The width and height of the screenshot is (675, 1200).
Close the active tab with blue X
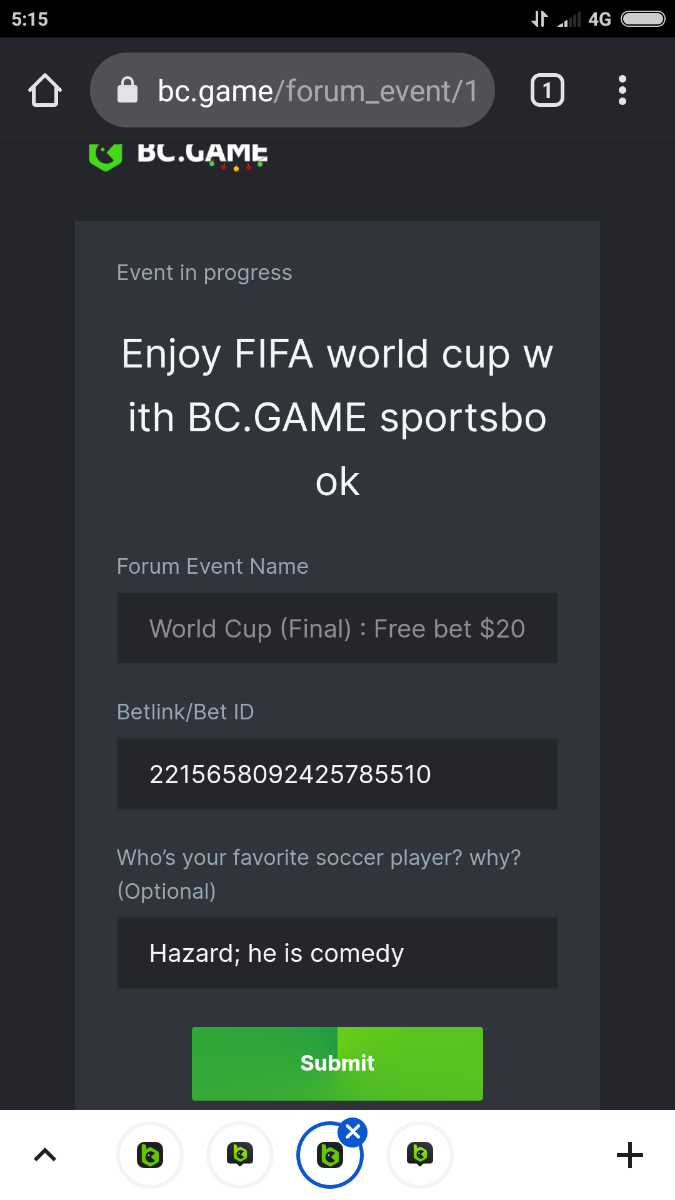click(x=353, y=1132)
